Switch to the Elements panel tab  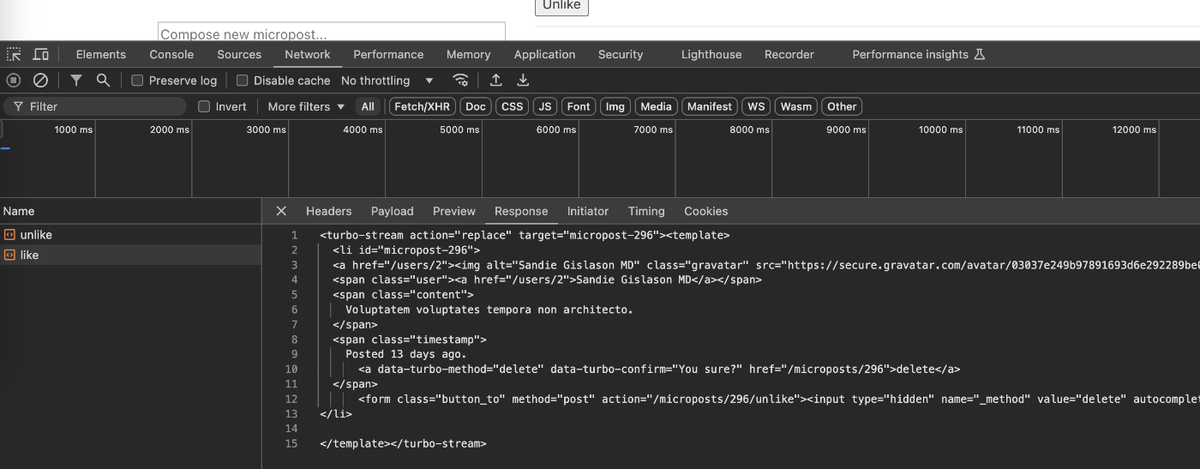pos(101,55)
